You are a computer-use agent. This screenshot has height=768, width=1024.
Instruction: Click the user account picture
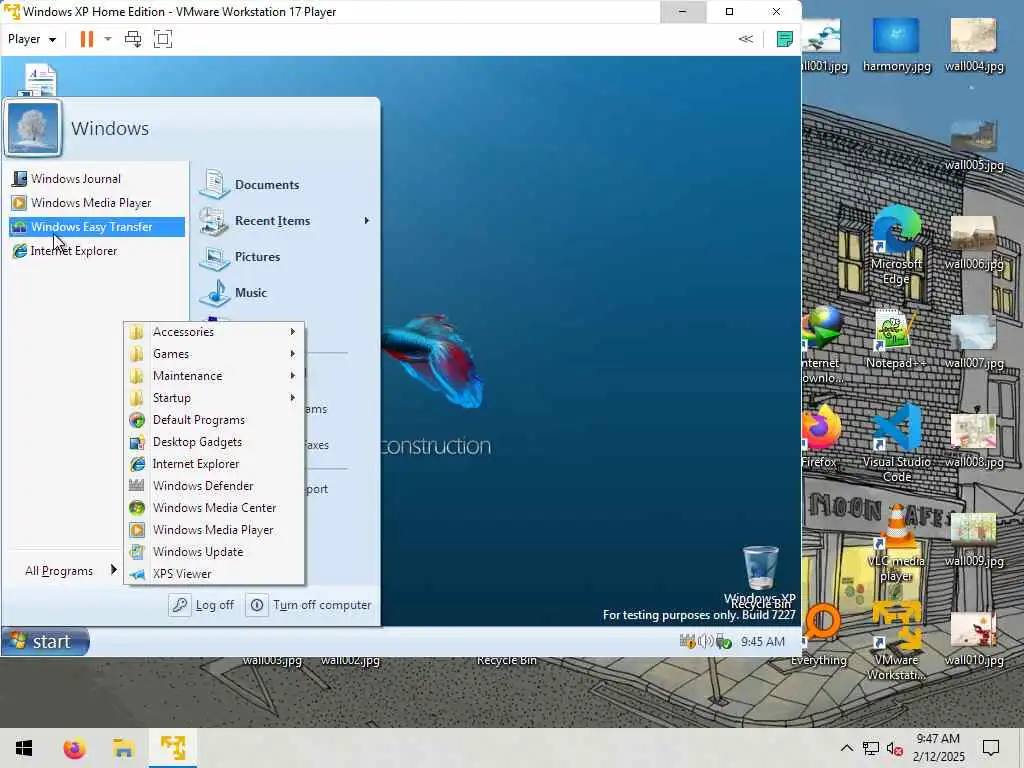33,129
